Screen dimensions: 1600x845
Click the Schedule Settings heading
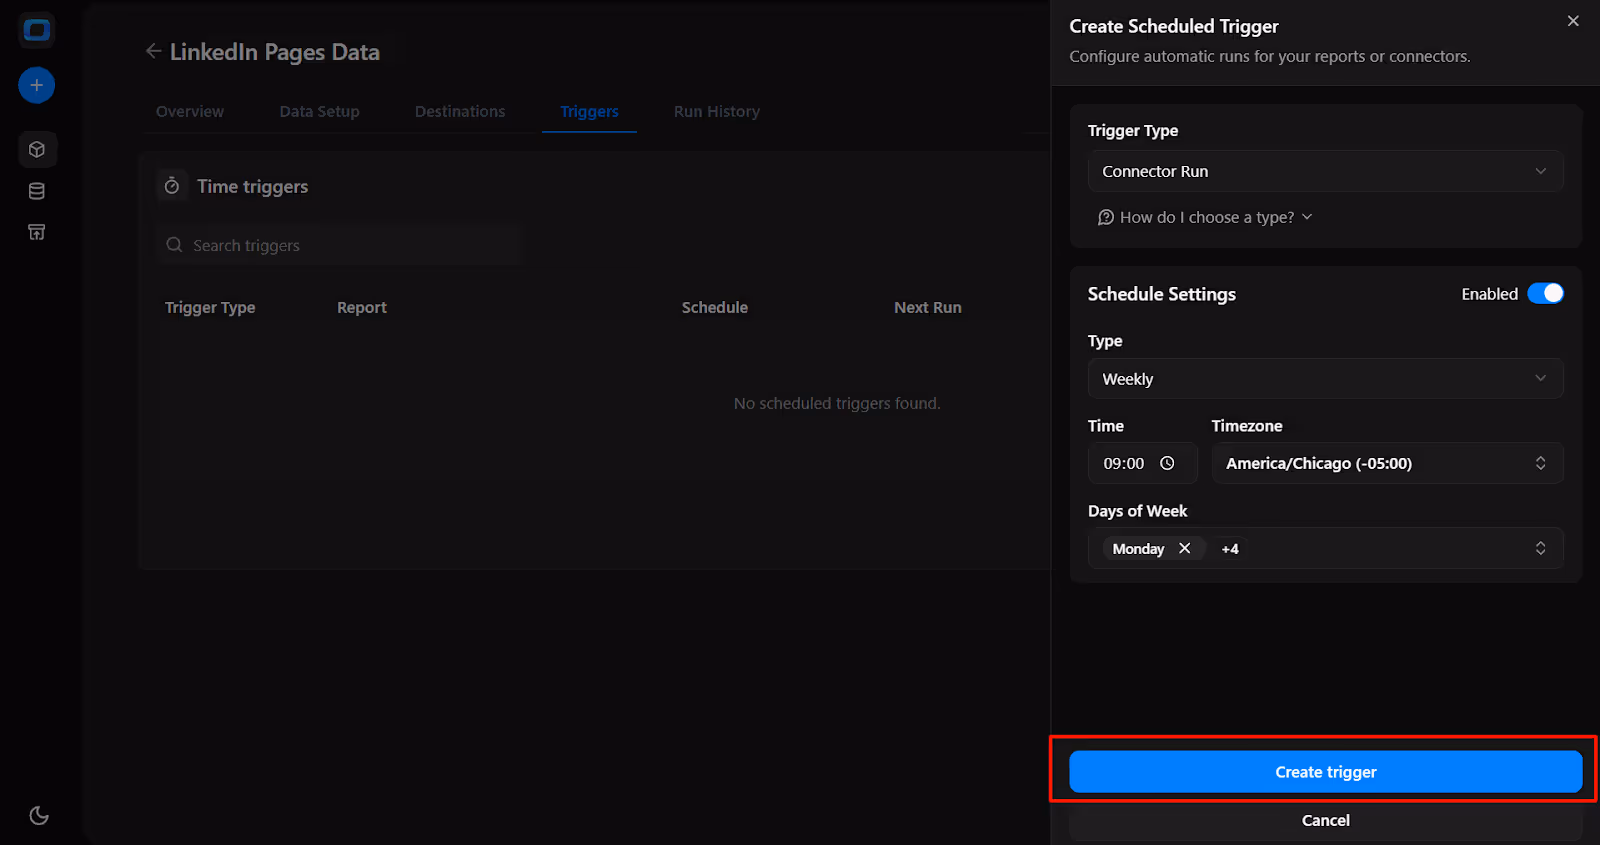pyautogui.click(x=1162, y=294)
